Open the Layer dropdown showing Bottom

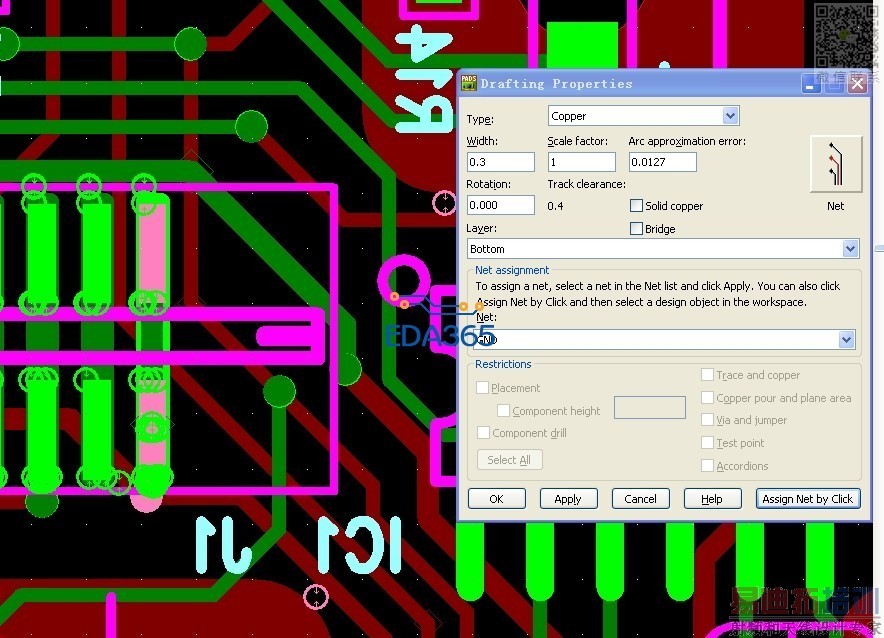[x=850, y=249]
